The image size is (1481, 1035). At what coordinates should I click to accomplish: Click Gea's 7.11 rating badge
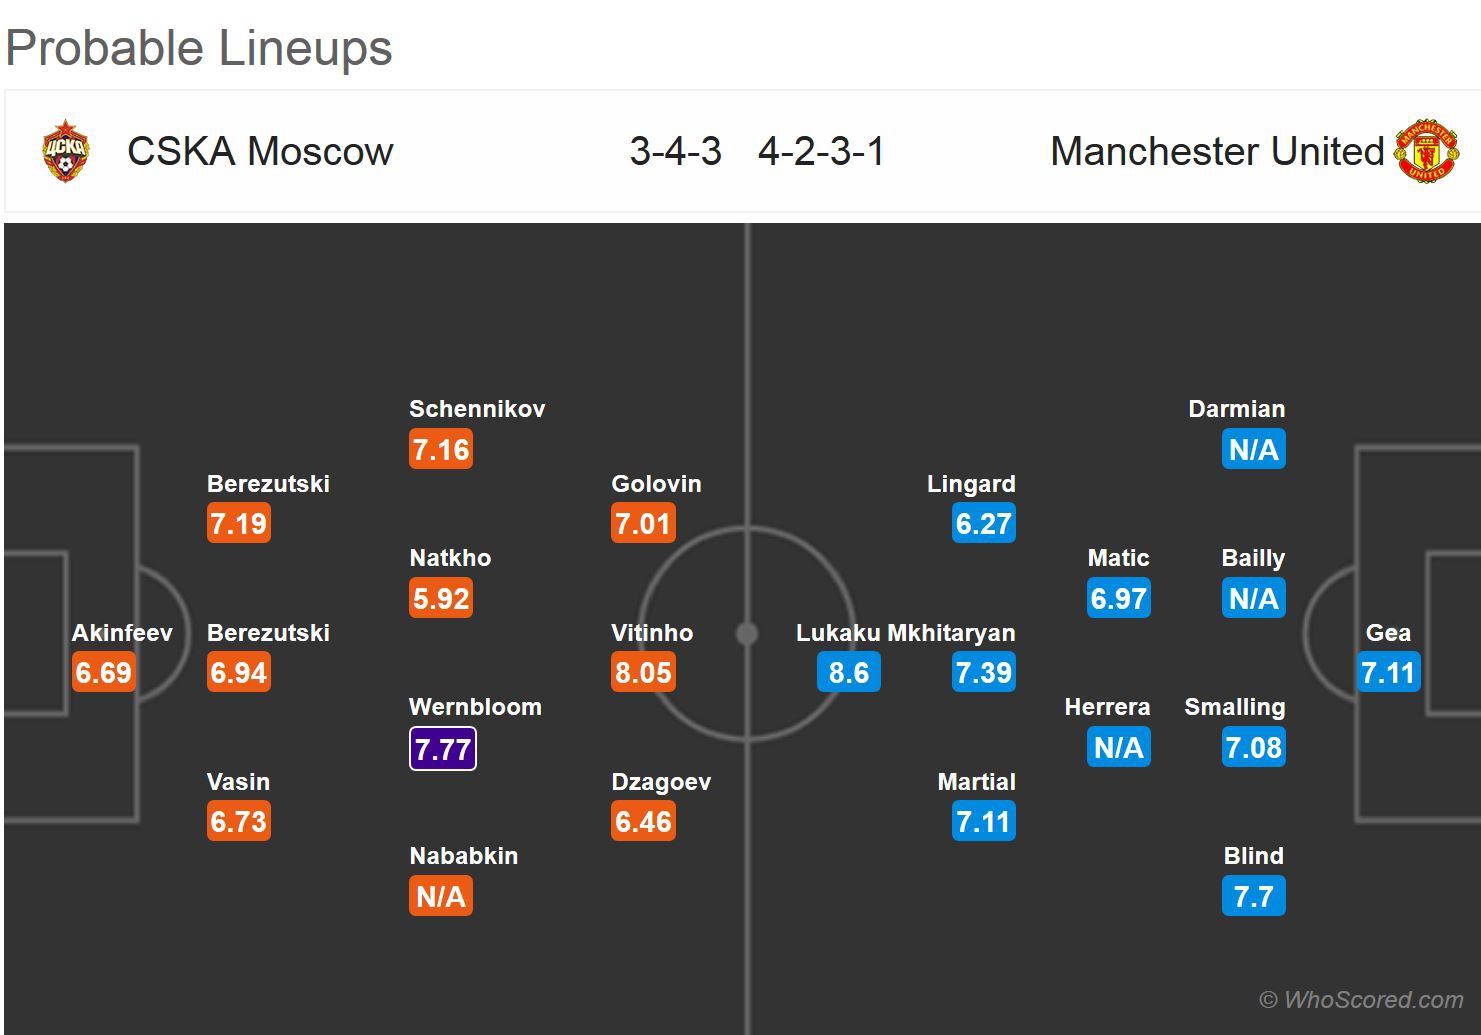(x=1388, y=672)
